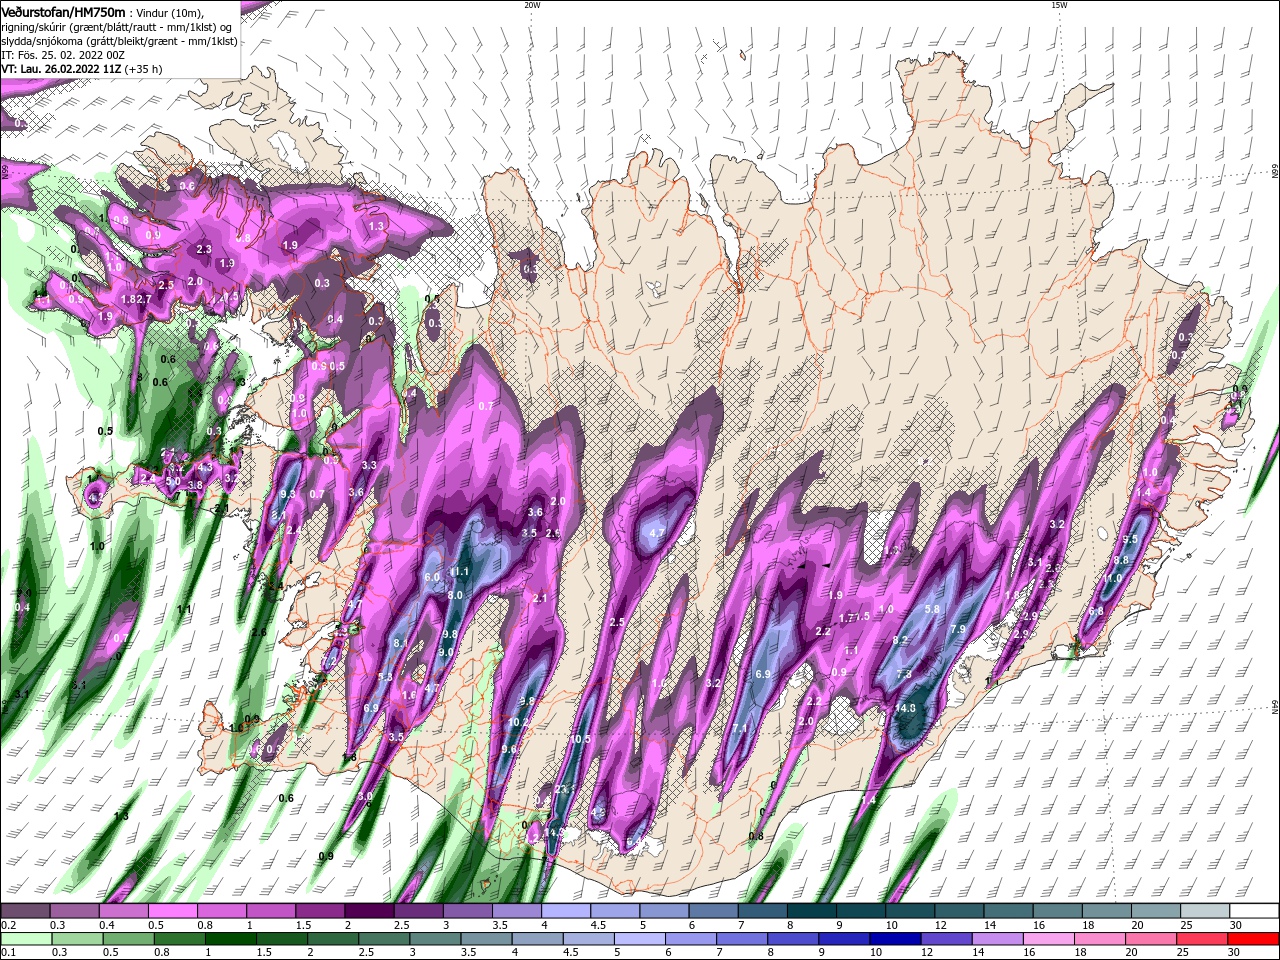Click the 6.8 precipitation value on map
The image size is (1280, 960).
point(1096,611)
